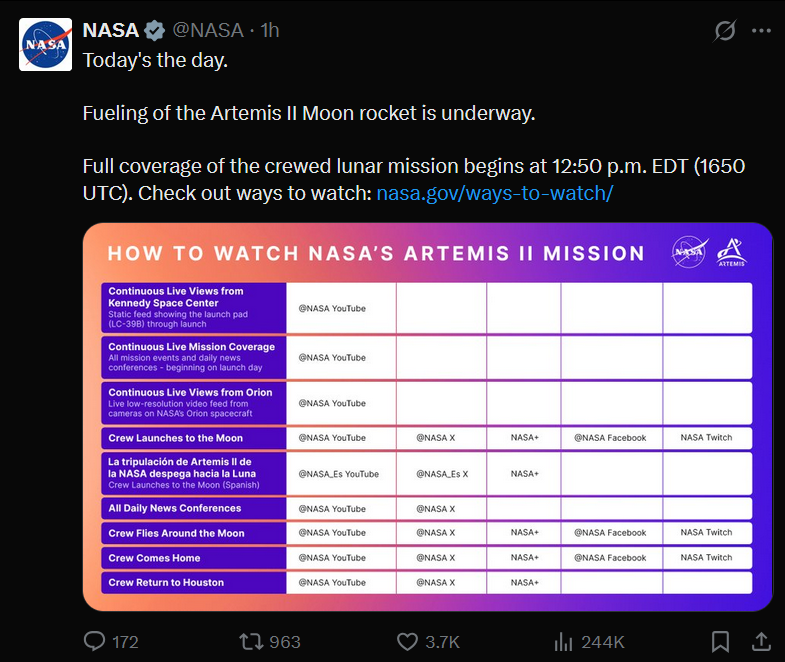Click the 172 replies count
The width and height of the screenshot is (785, 662).
coord(125,641)
